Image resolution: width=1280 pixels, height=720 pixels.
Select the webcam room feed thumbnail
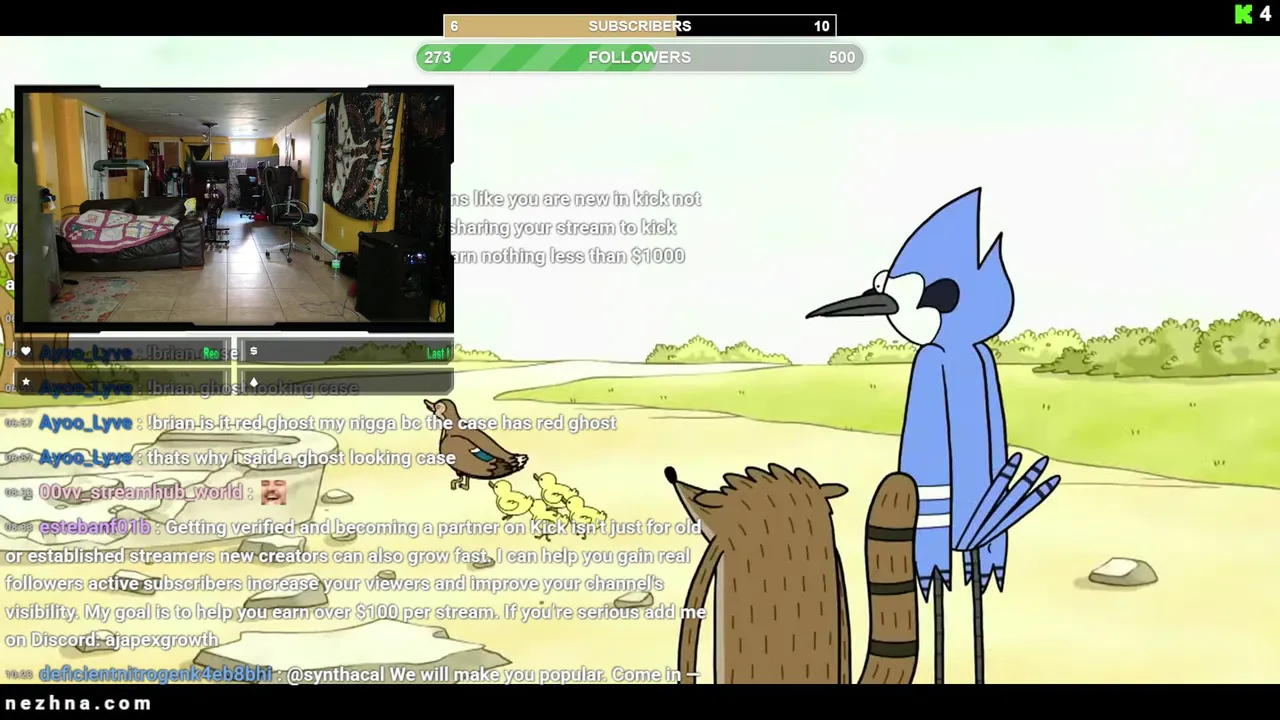[x=234, y=208]
